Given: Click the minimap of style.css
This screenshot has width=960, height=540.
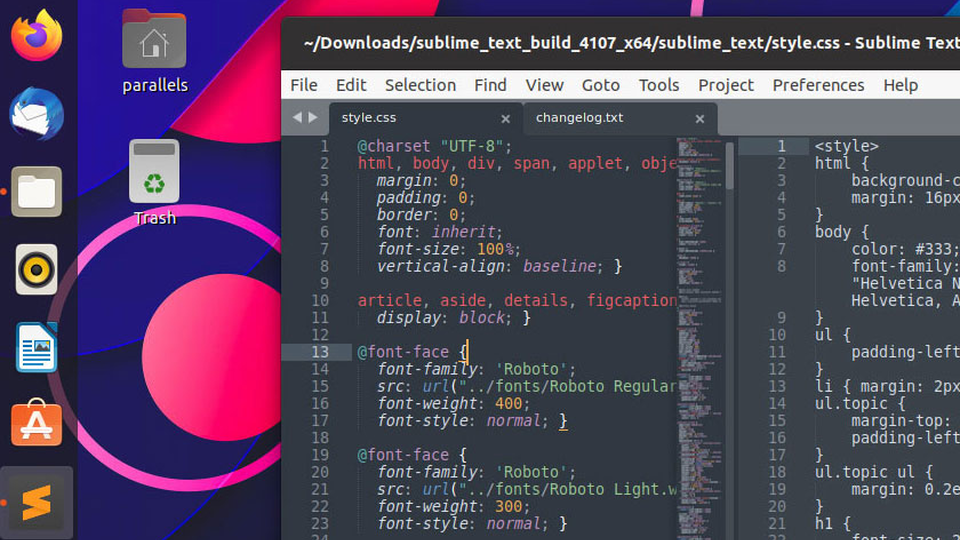Looking at the screenshot, I should pyautogui.click(x=700, y=338).
